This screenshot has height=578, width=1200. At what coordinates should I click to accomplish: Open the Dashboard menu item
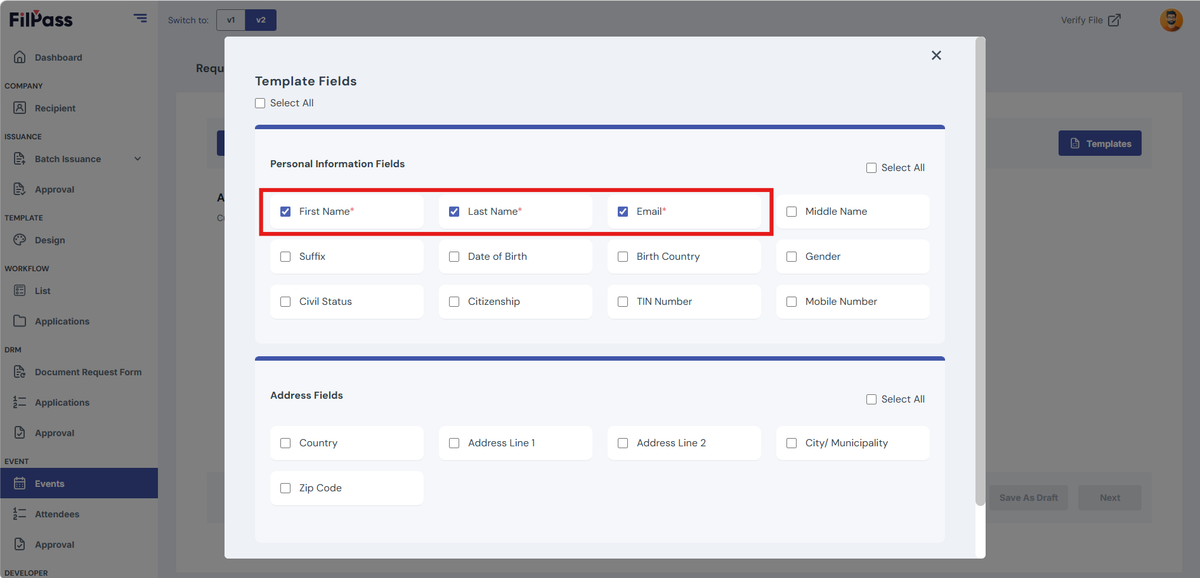point(79,57)
